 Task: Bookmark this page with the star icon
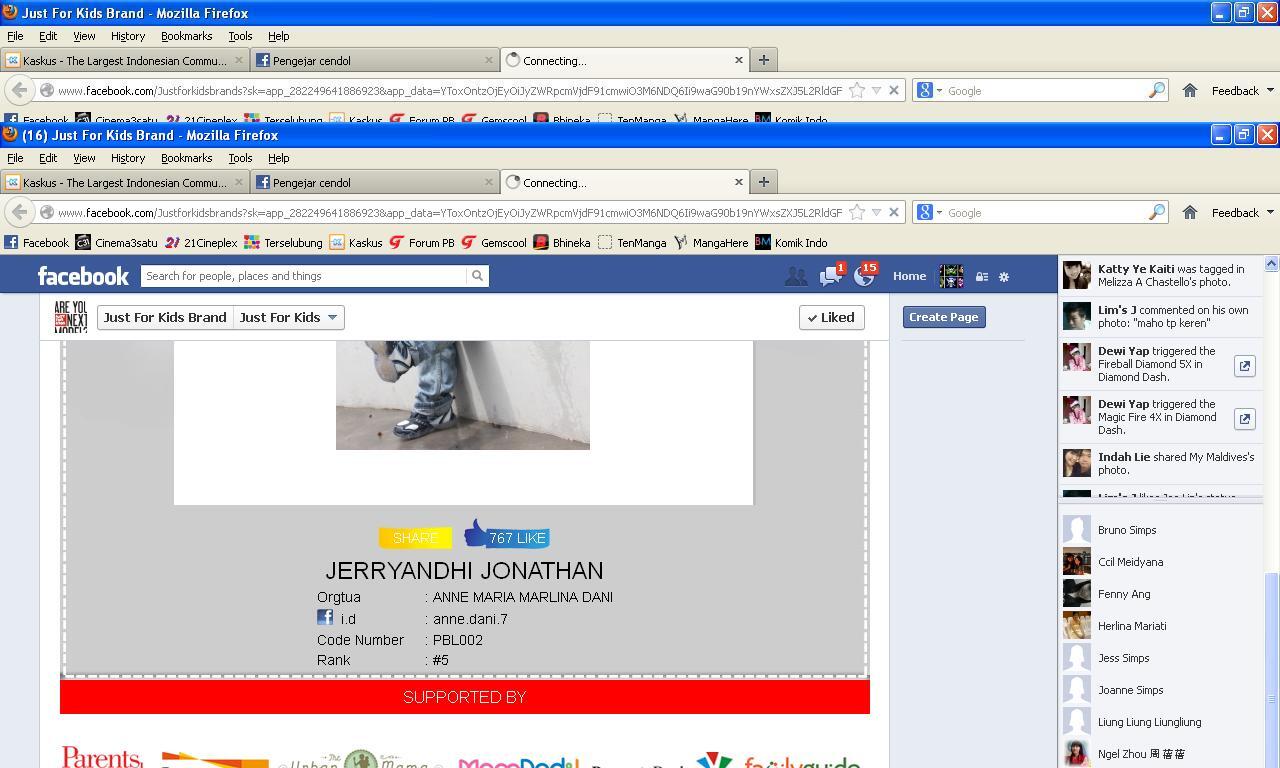click(x=857, y=212)
